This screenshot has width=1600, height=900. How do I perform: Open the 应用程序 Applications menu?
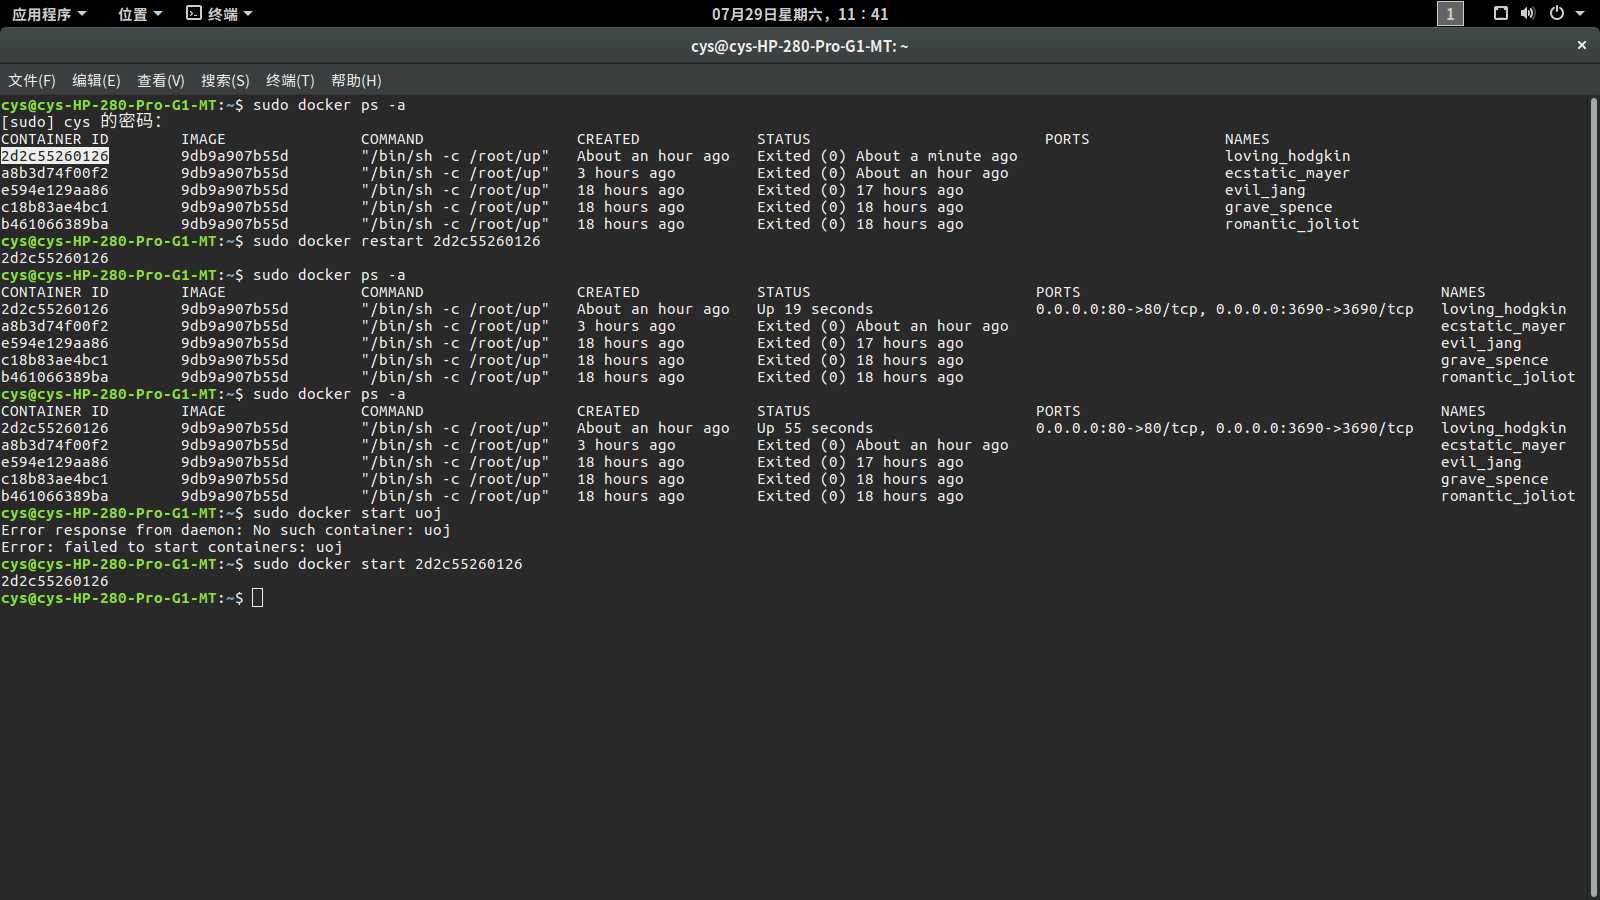tap(49, 14)
